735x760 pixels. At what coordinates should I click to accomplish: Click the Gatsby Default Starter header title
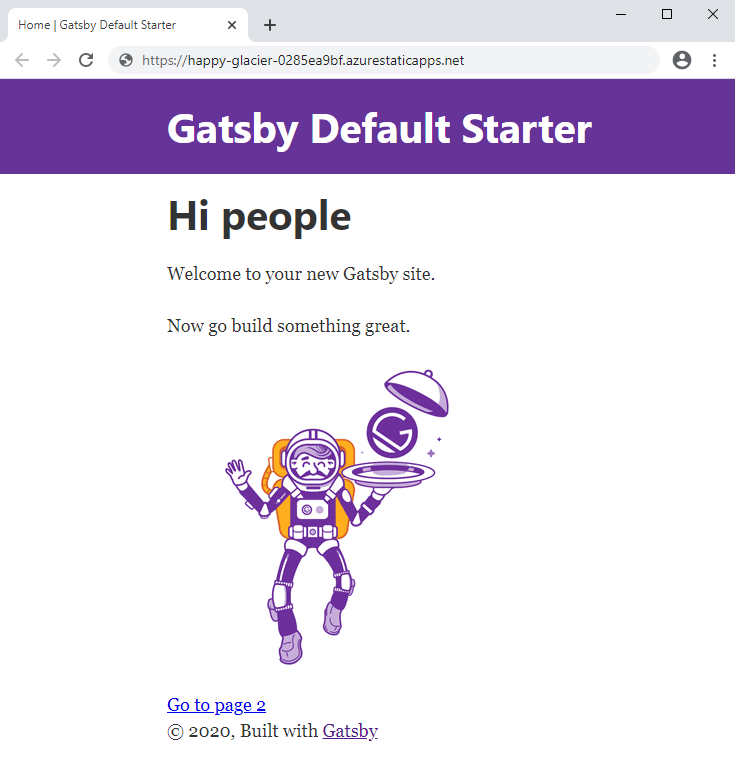point(379,129)
